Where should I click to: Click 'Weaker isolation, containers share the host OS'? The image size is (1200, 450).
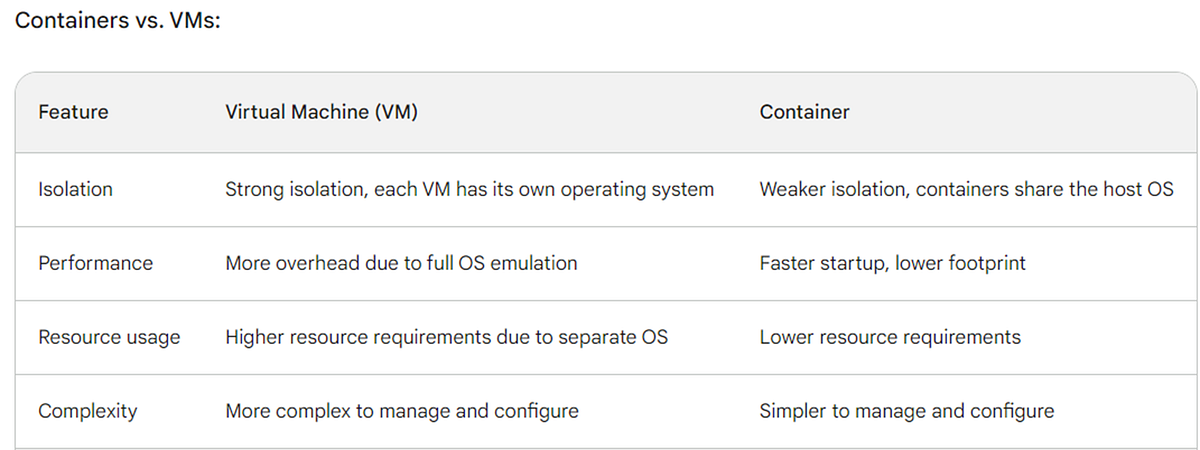(966, 189)
